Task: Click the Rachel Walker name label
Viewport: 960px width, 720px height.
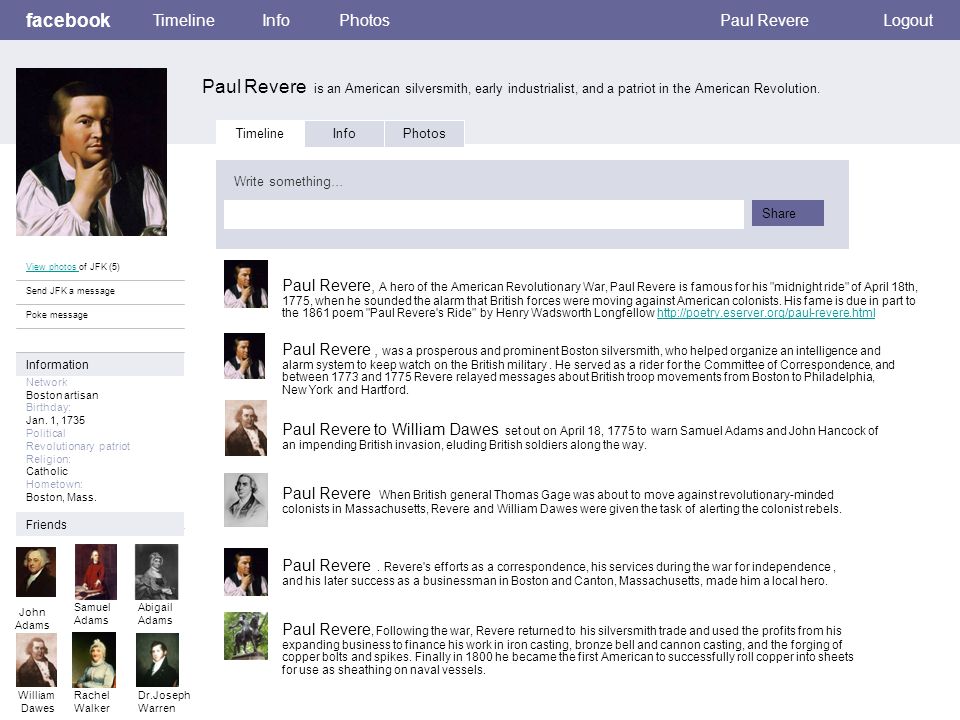Action: [92, 702]
